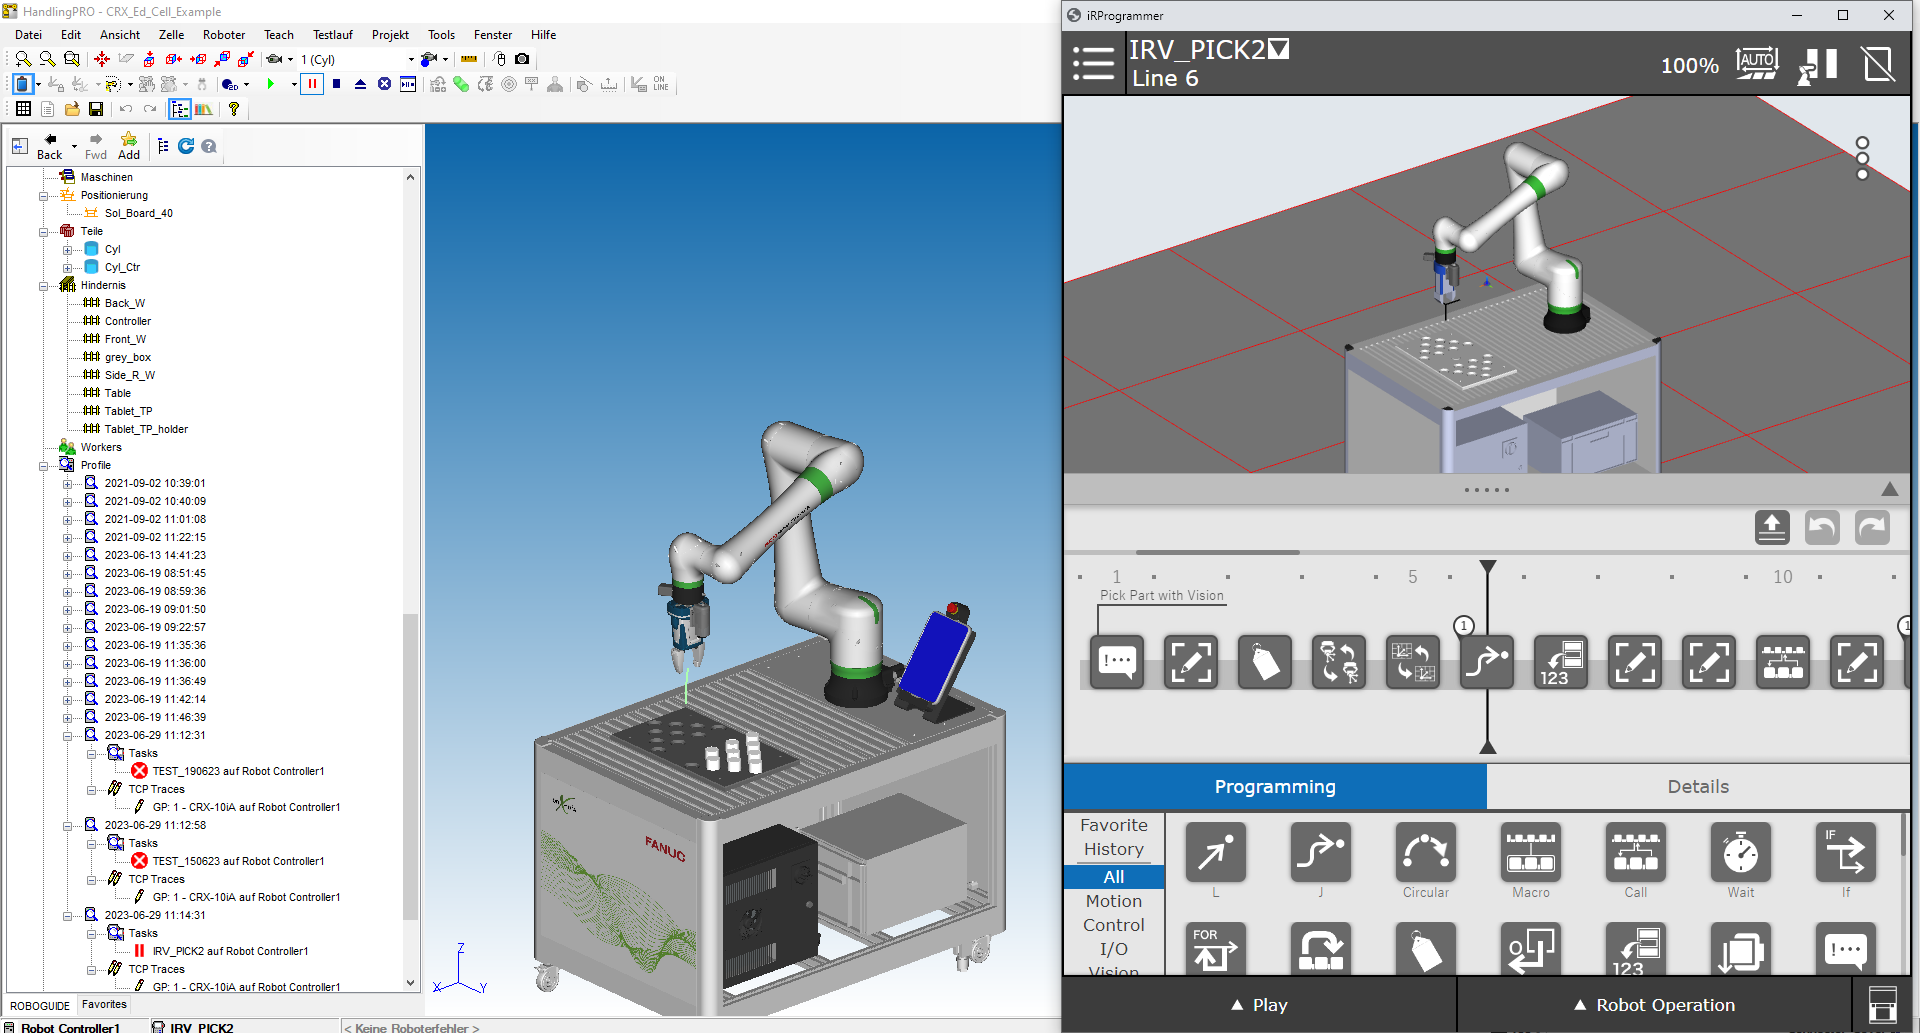This screenshot has width=1920, height=1033.
Task: Click the Wait instruction icon
Action: [1740, 853]
